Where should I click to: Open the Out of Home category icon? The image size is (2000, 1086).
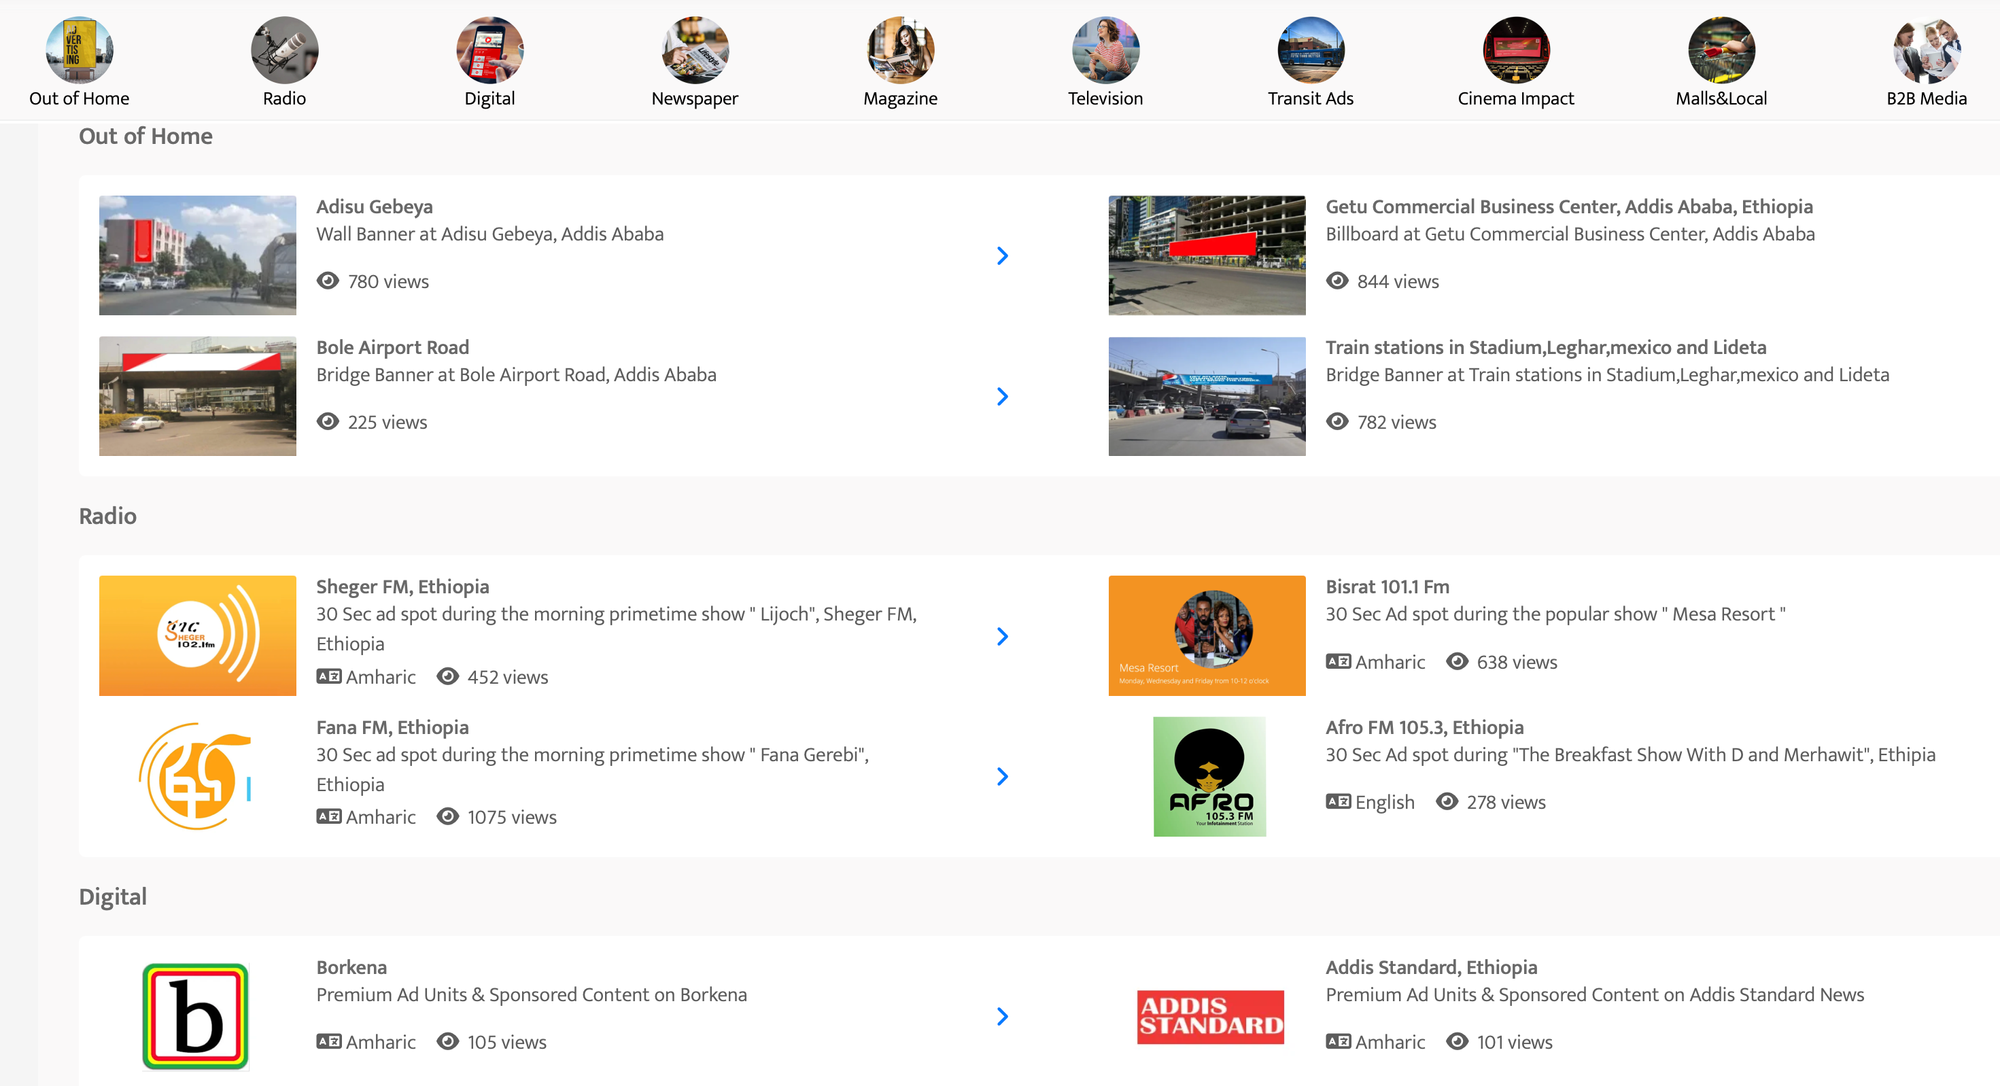pyautogui.click(x=79, y=50)
